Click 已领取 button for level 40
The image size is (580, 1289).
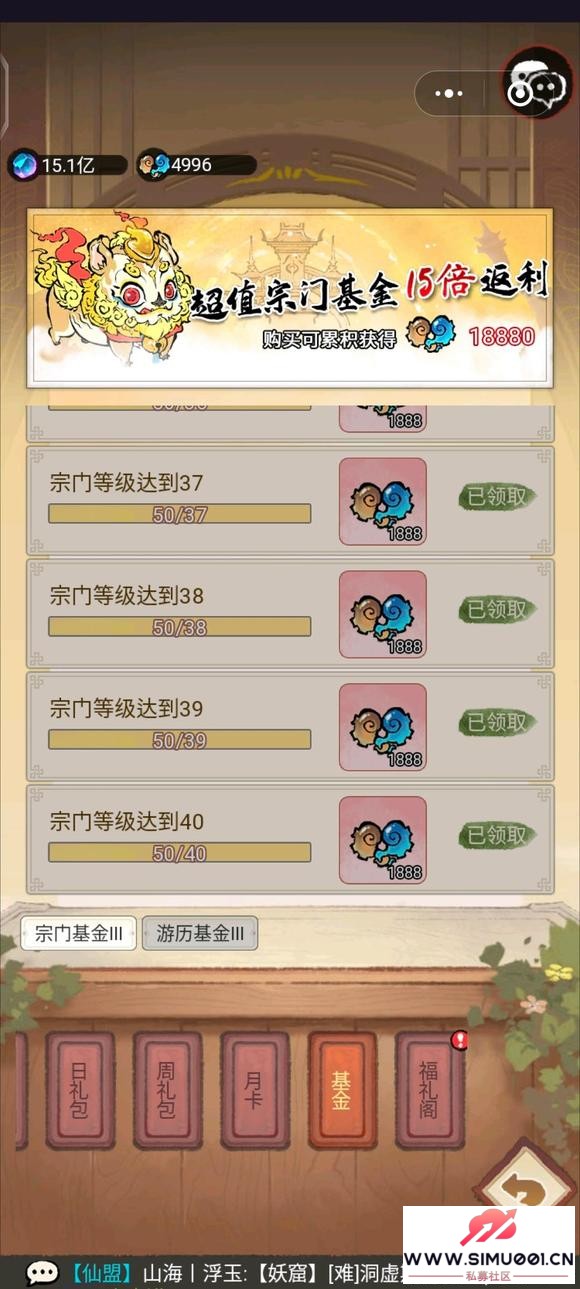[x=497, y=835]
